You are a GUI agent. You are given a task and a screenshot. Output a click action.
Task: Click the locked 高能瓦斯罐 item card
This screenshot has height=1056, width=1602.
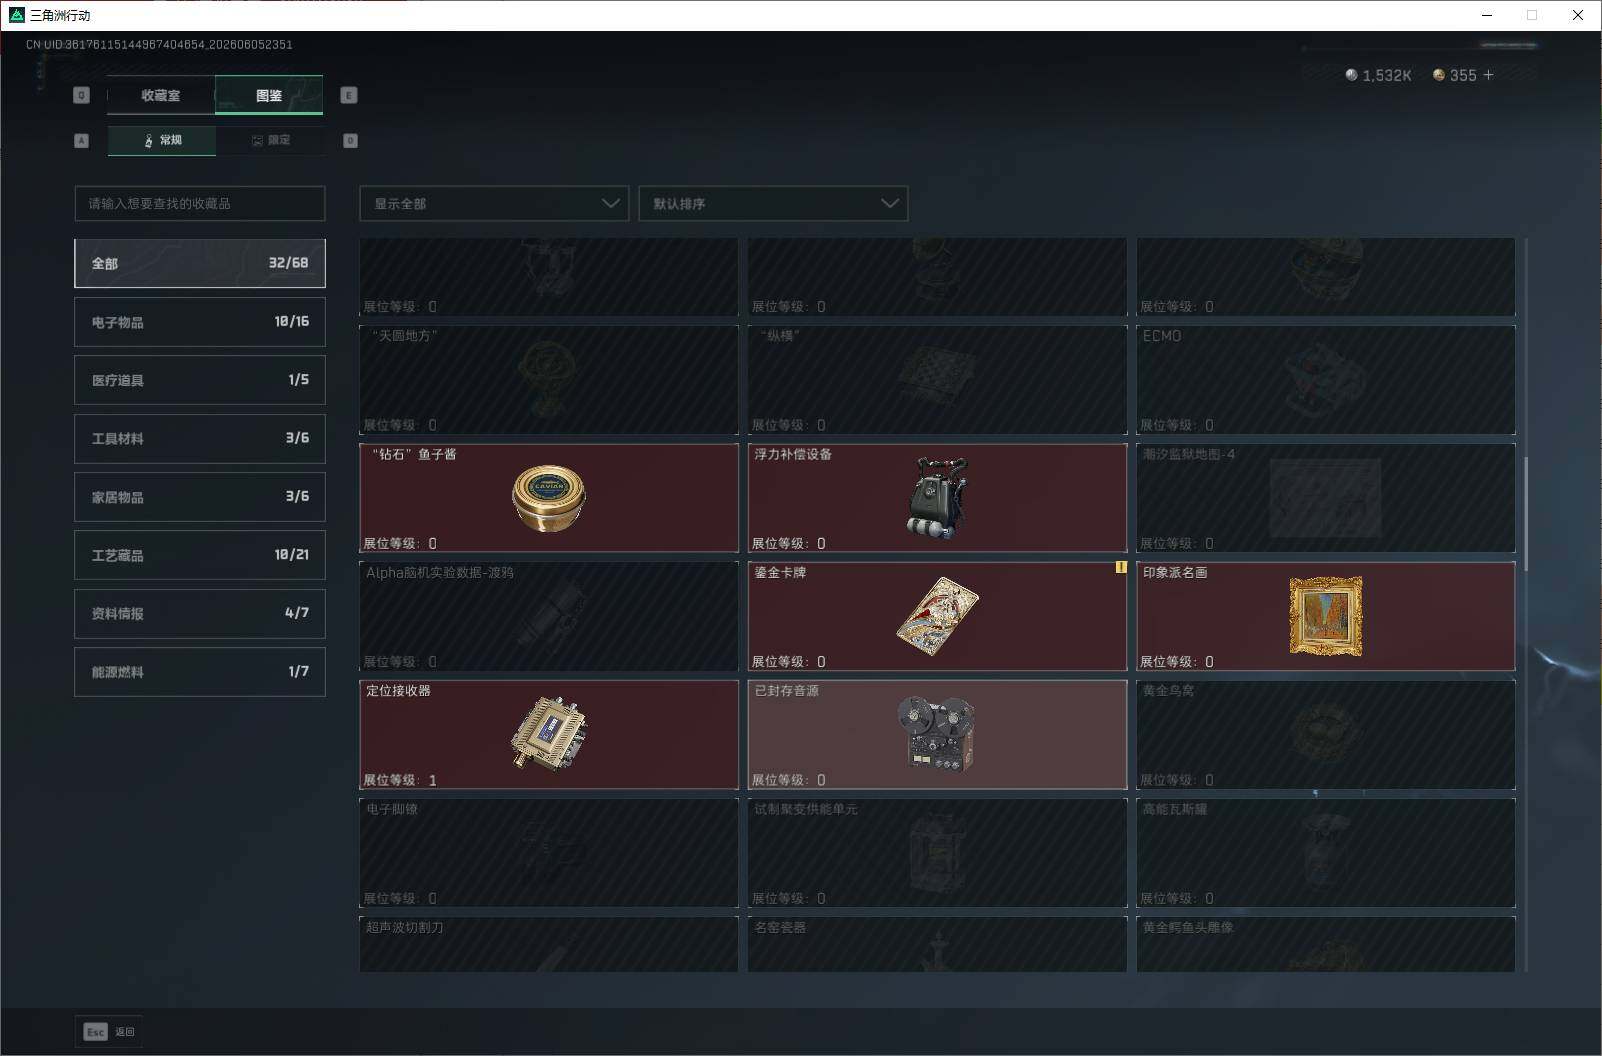(1326, 853)
